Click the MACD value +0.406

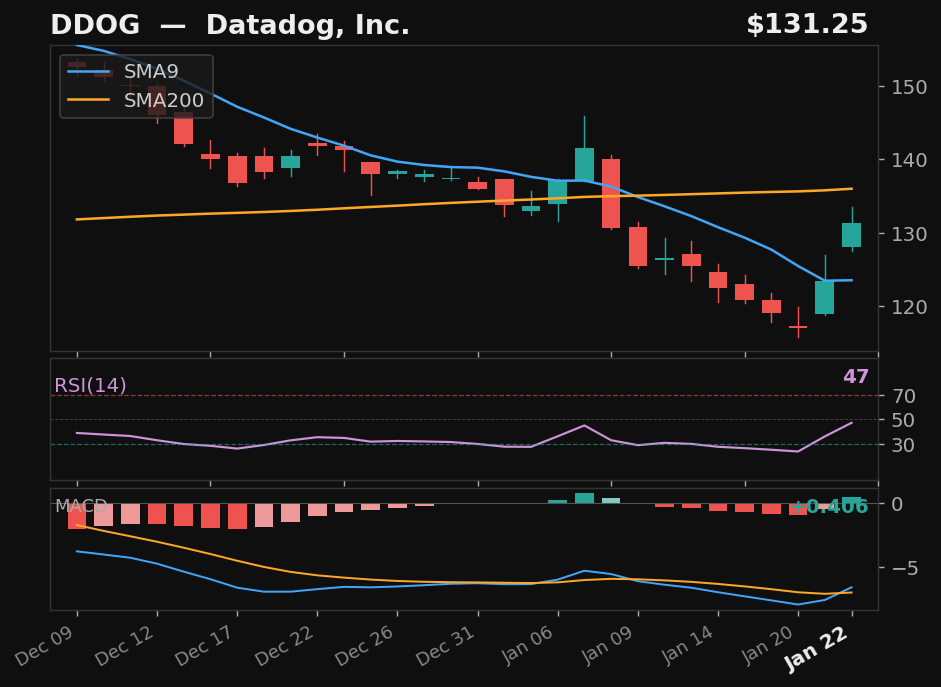[829, 506]
